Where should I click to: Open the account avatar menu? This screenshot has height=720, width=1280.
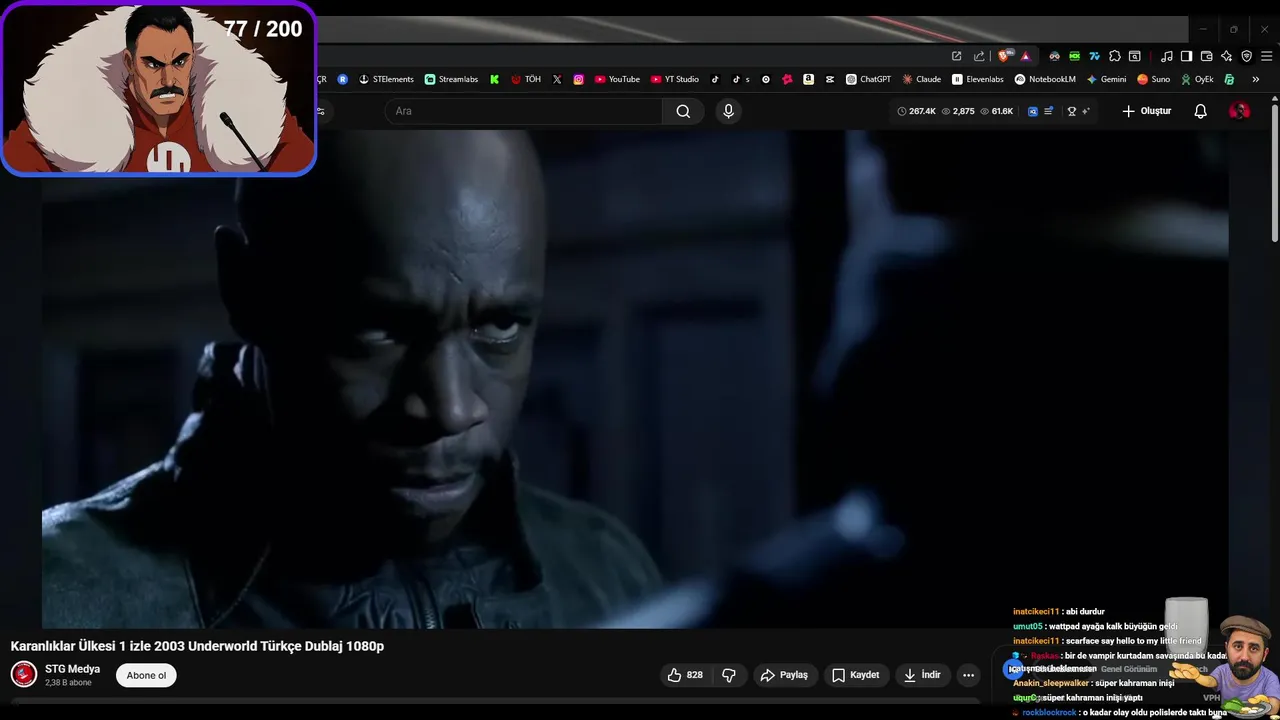pyautogui.click(x=1239, y=111)
